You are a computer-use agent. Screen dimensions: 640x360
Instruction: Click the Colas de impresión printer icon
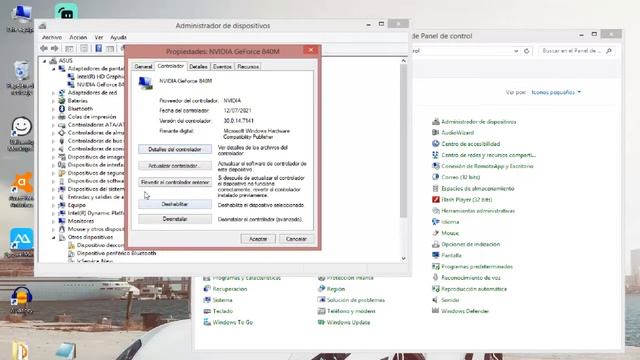pos(62,117)
